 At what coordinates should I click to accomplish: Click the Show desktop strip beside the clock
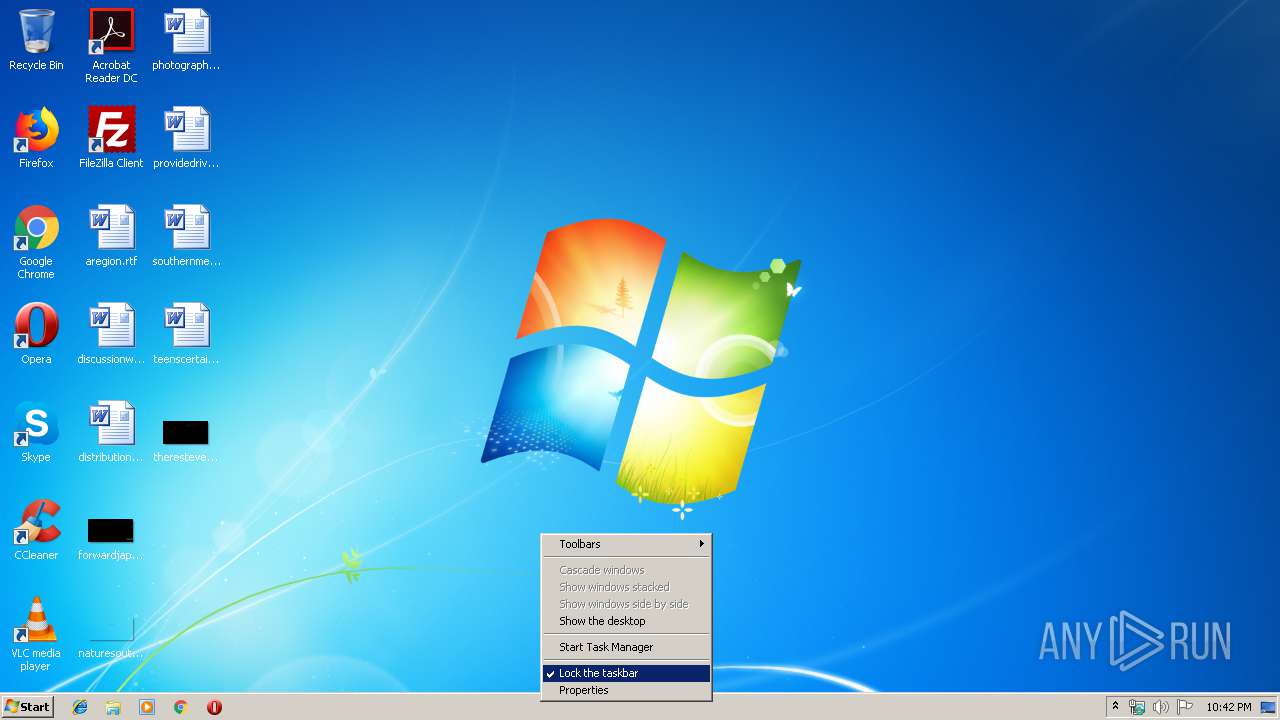(x=1270, y=707)
